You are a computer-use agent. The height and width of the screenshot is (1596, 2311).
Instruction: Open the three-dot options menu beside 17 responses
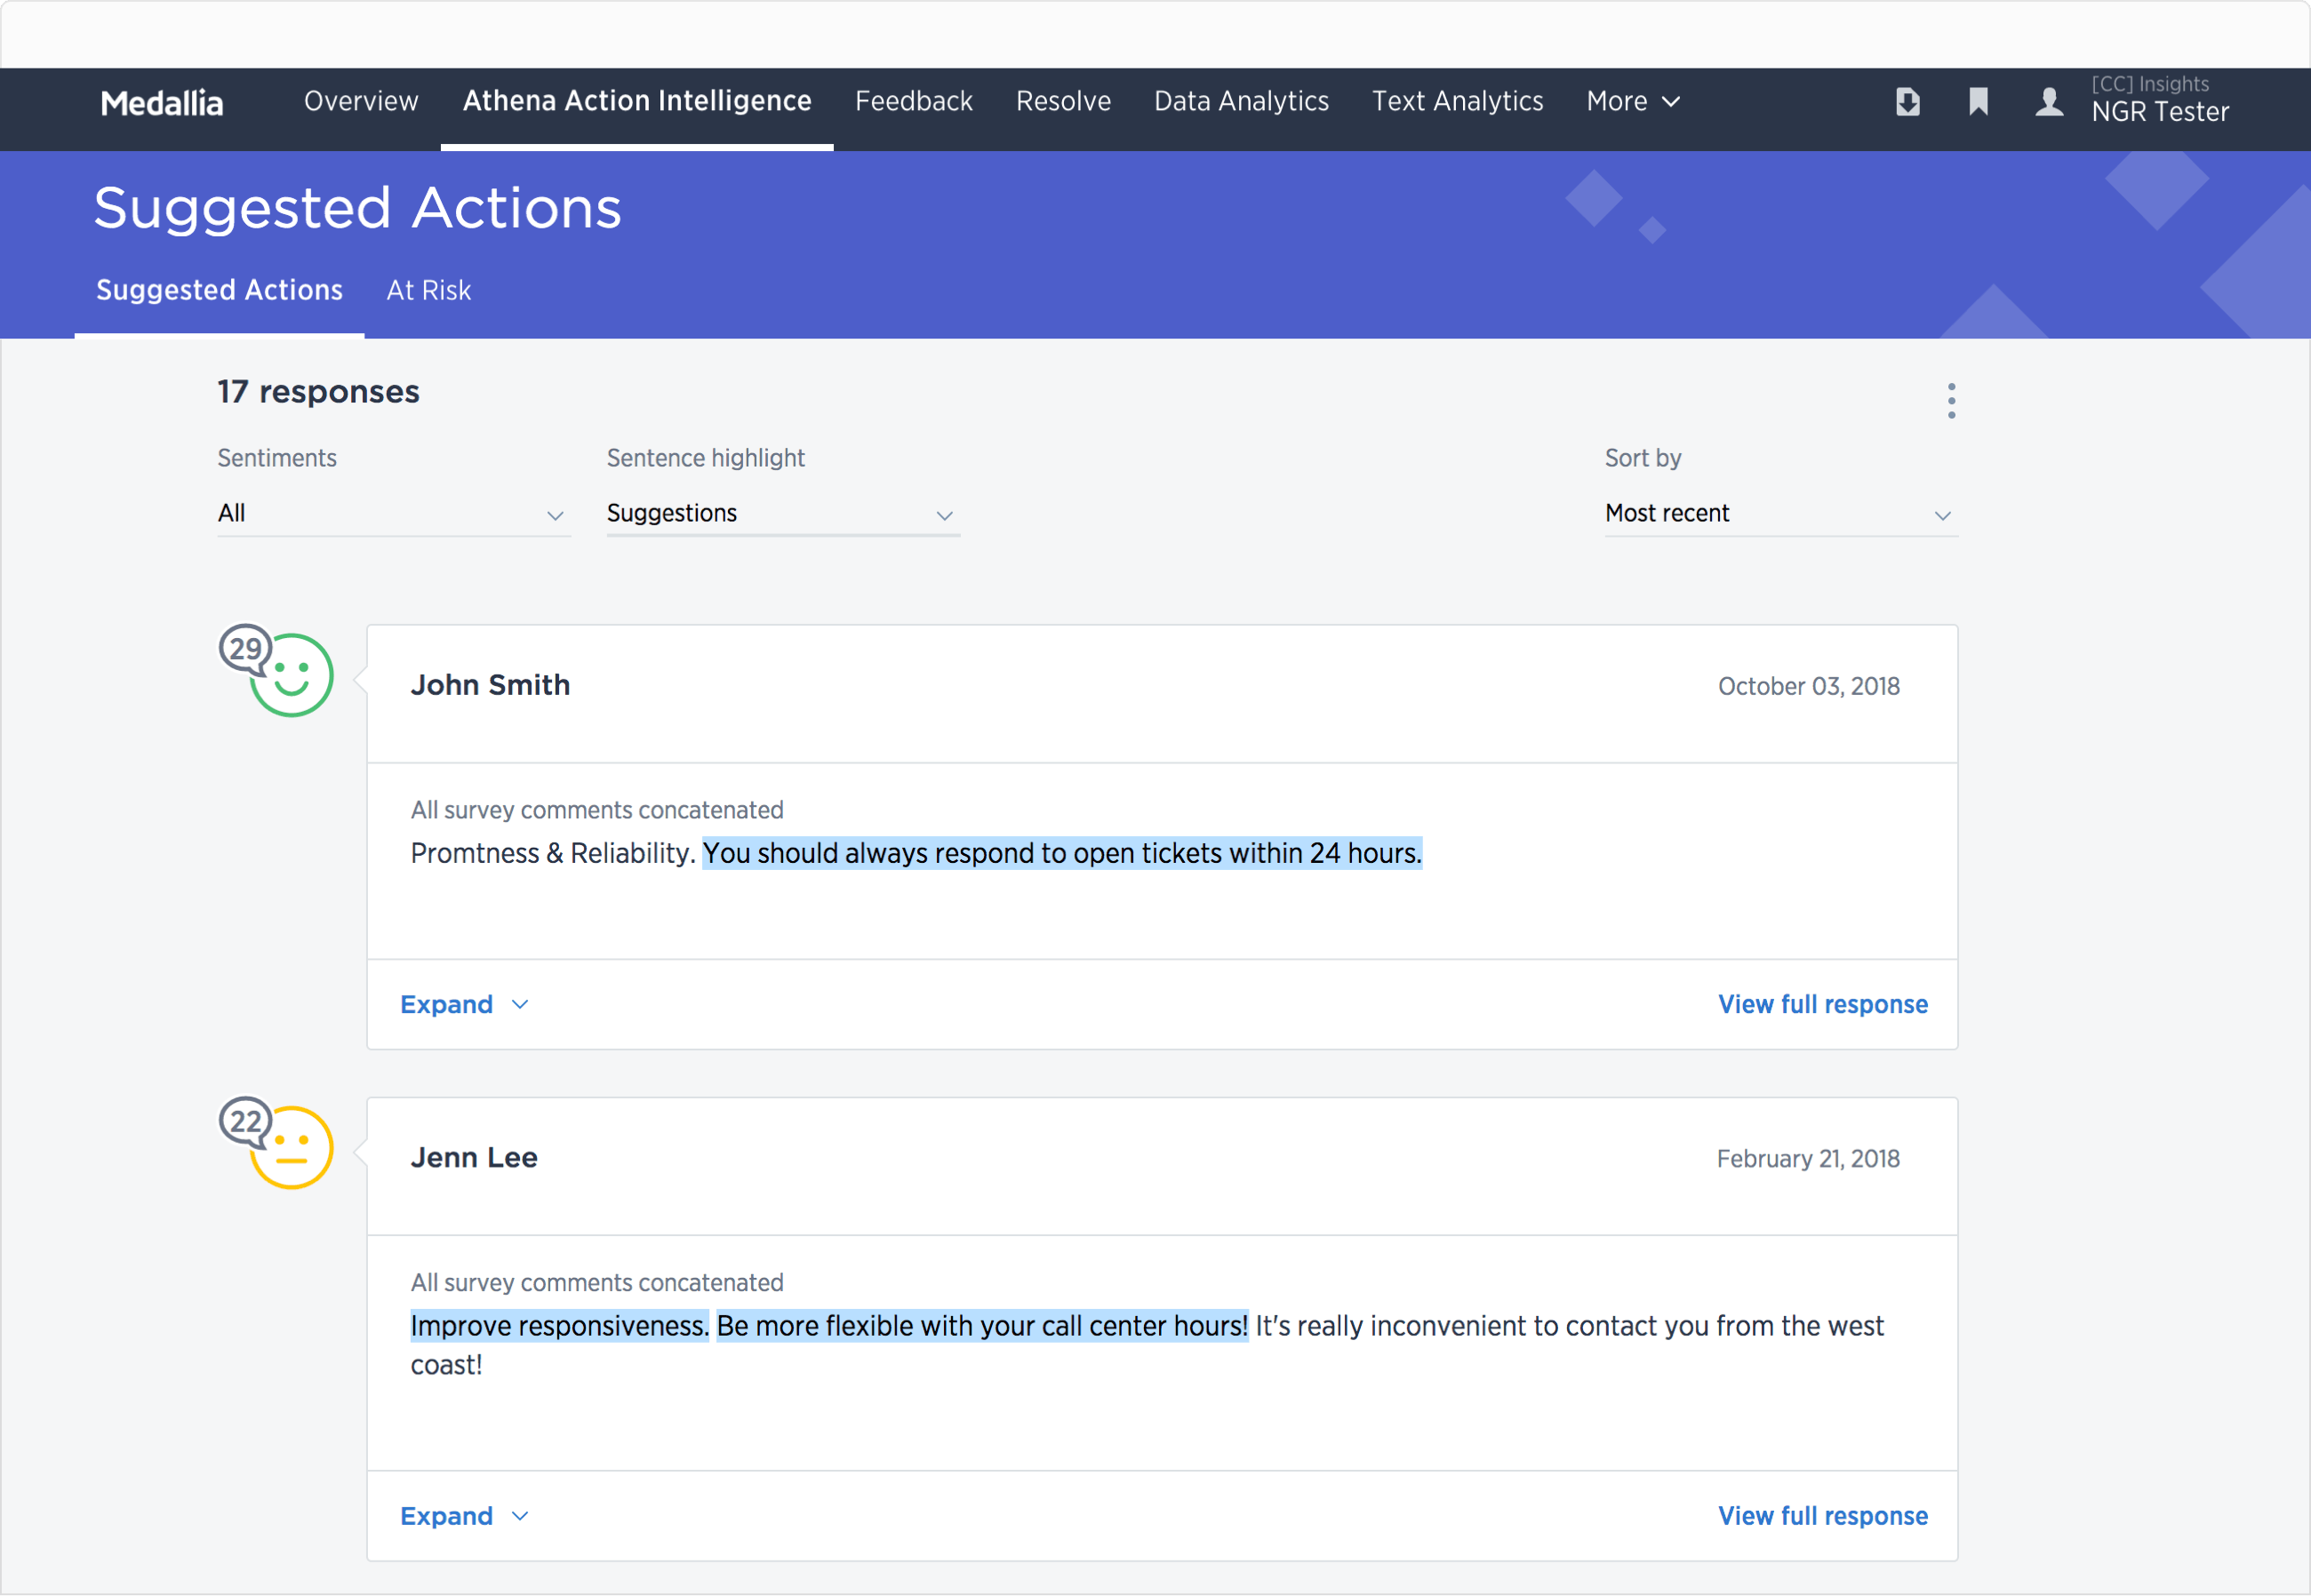(x=1950, y=399)
